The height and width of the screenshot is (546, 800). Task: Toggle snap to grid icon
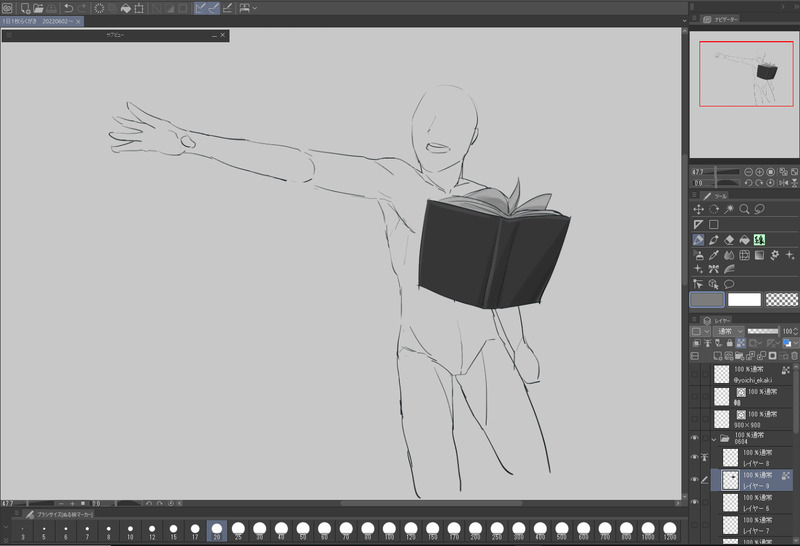click(x=228, y=8)
